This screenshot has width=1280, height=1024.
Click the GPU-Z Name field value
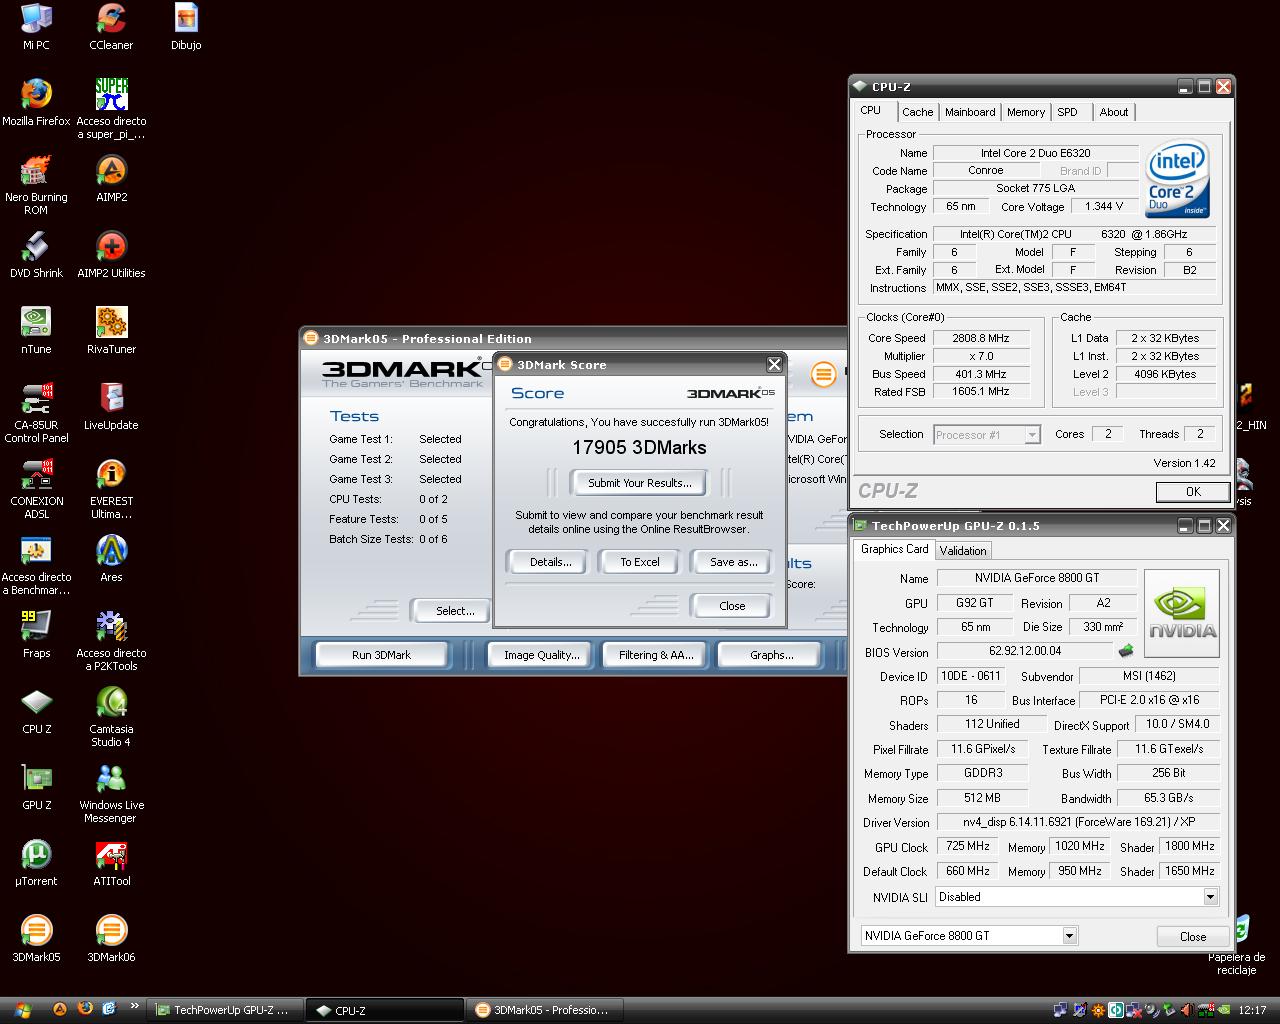point(1036,578)
